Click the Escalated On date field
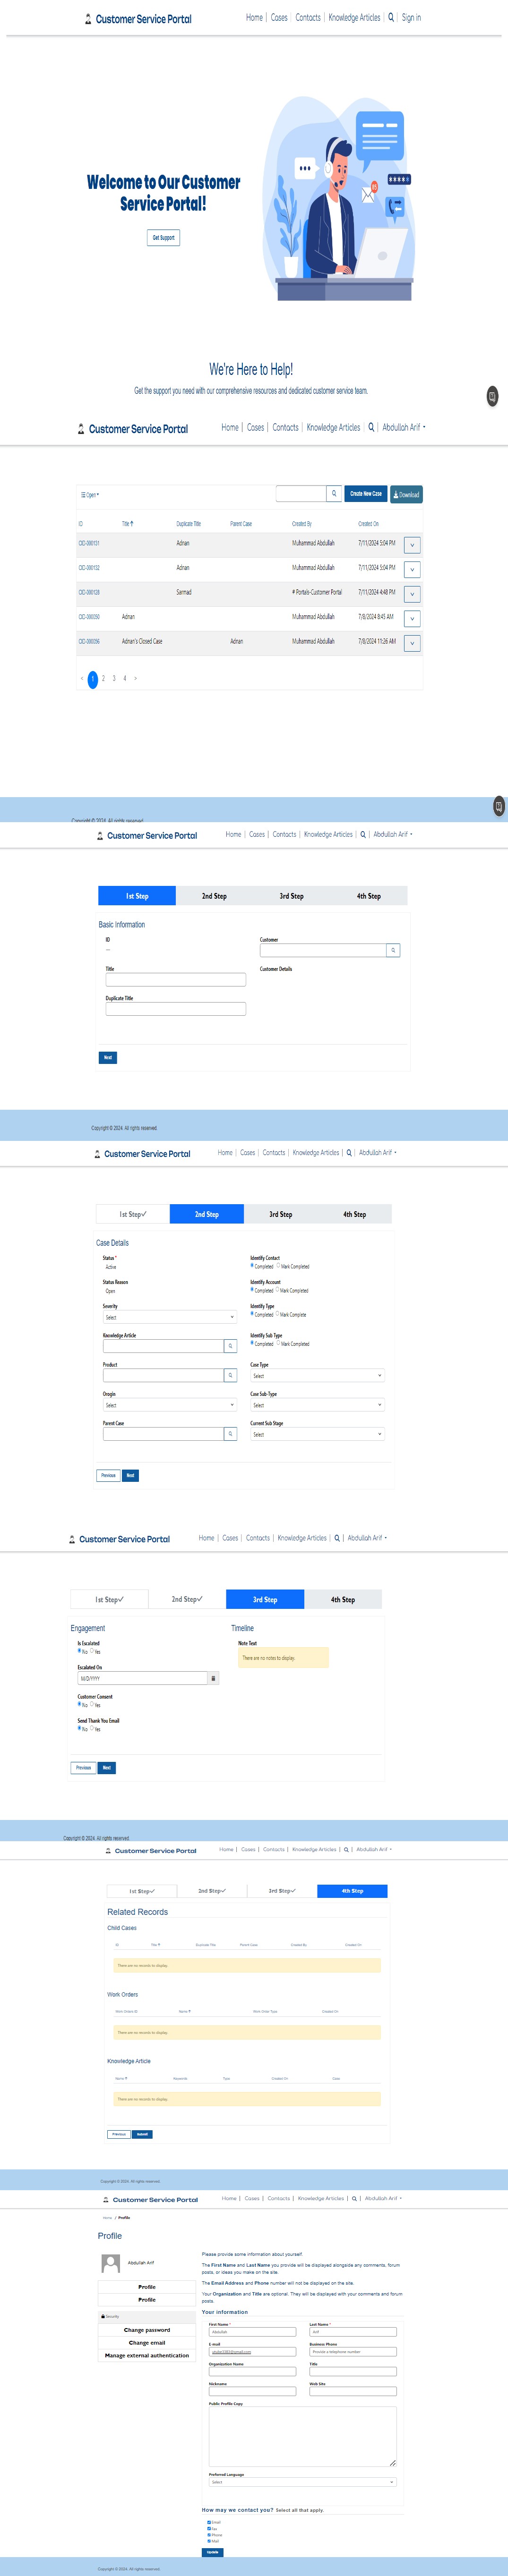 click(142, 1679)
